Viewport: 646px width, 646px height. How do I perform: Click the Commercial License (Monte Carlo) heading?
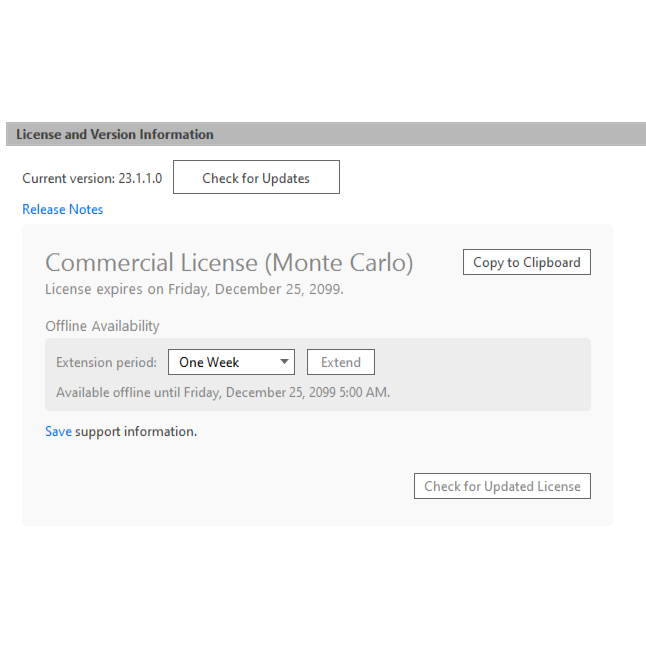(229, 263)
